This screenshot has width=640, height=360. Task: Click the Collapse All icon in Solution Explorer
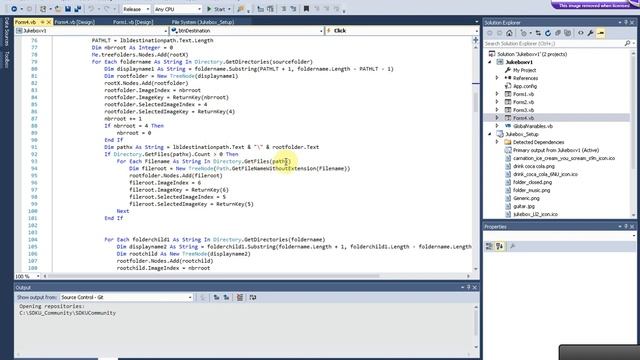pos(558,33)
